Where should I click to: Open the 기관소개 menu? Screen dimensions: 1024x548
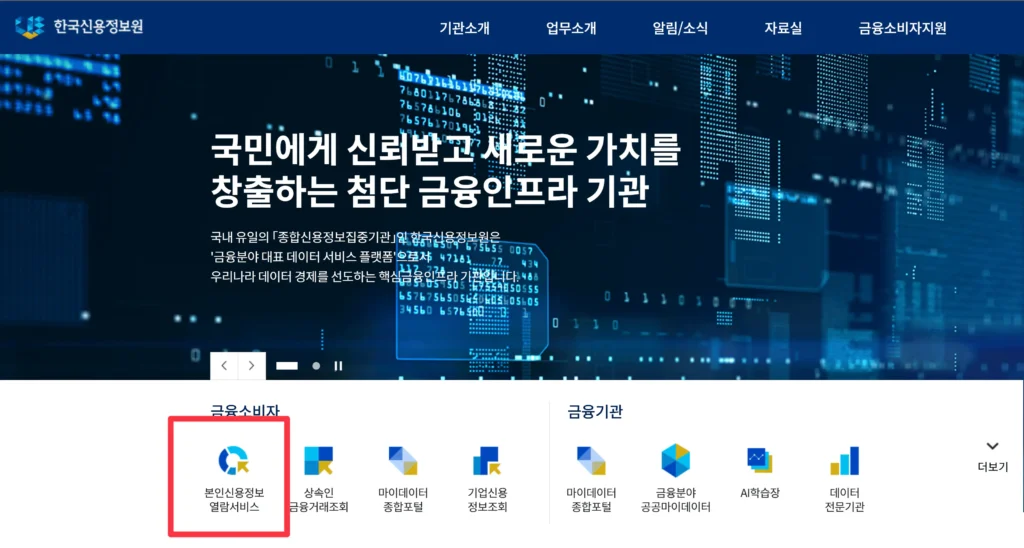(464, 28)
